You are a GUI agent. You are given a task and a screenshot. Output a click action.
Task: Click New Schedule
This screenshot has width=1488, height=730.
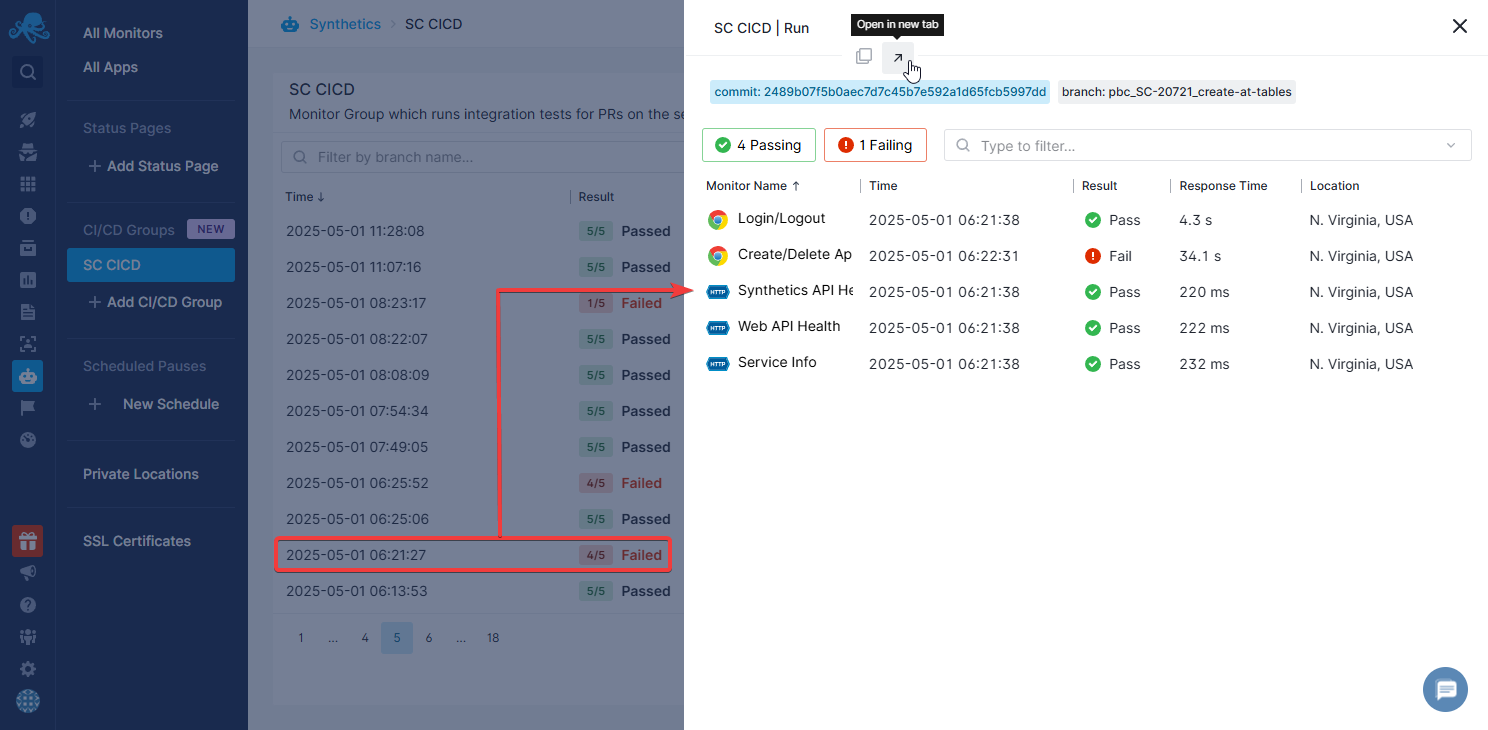coord(153,404)
